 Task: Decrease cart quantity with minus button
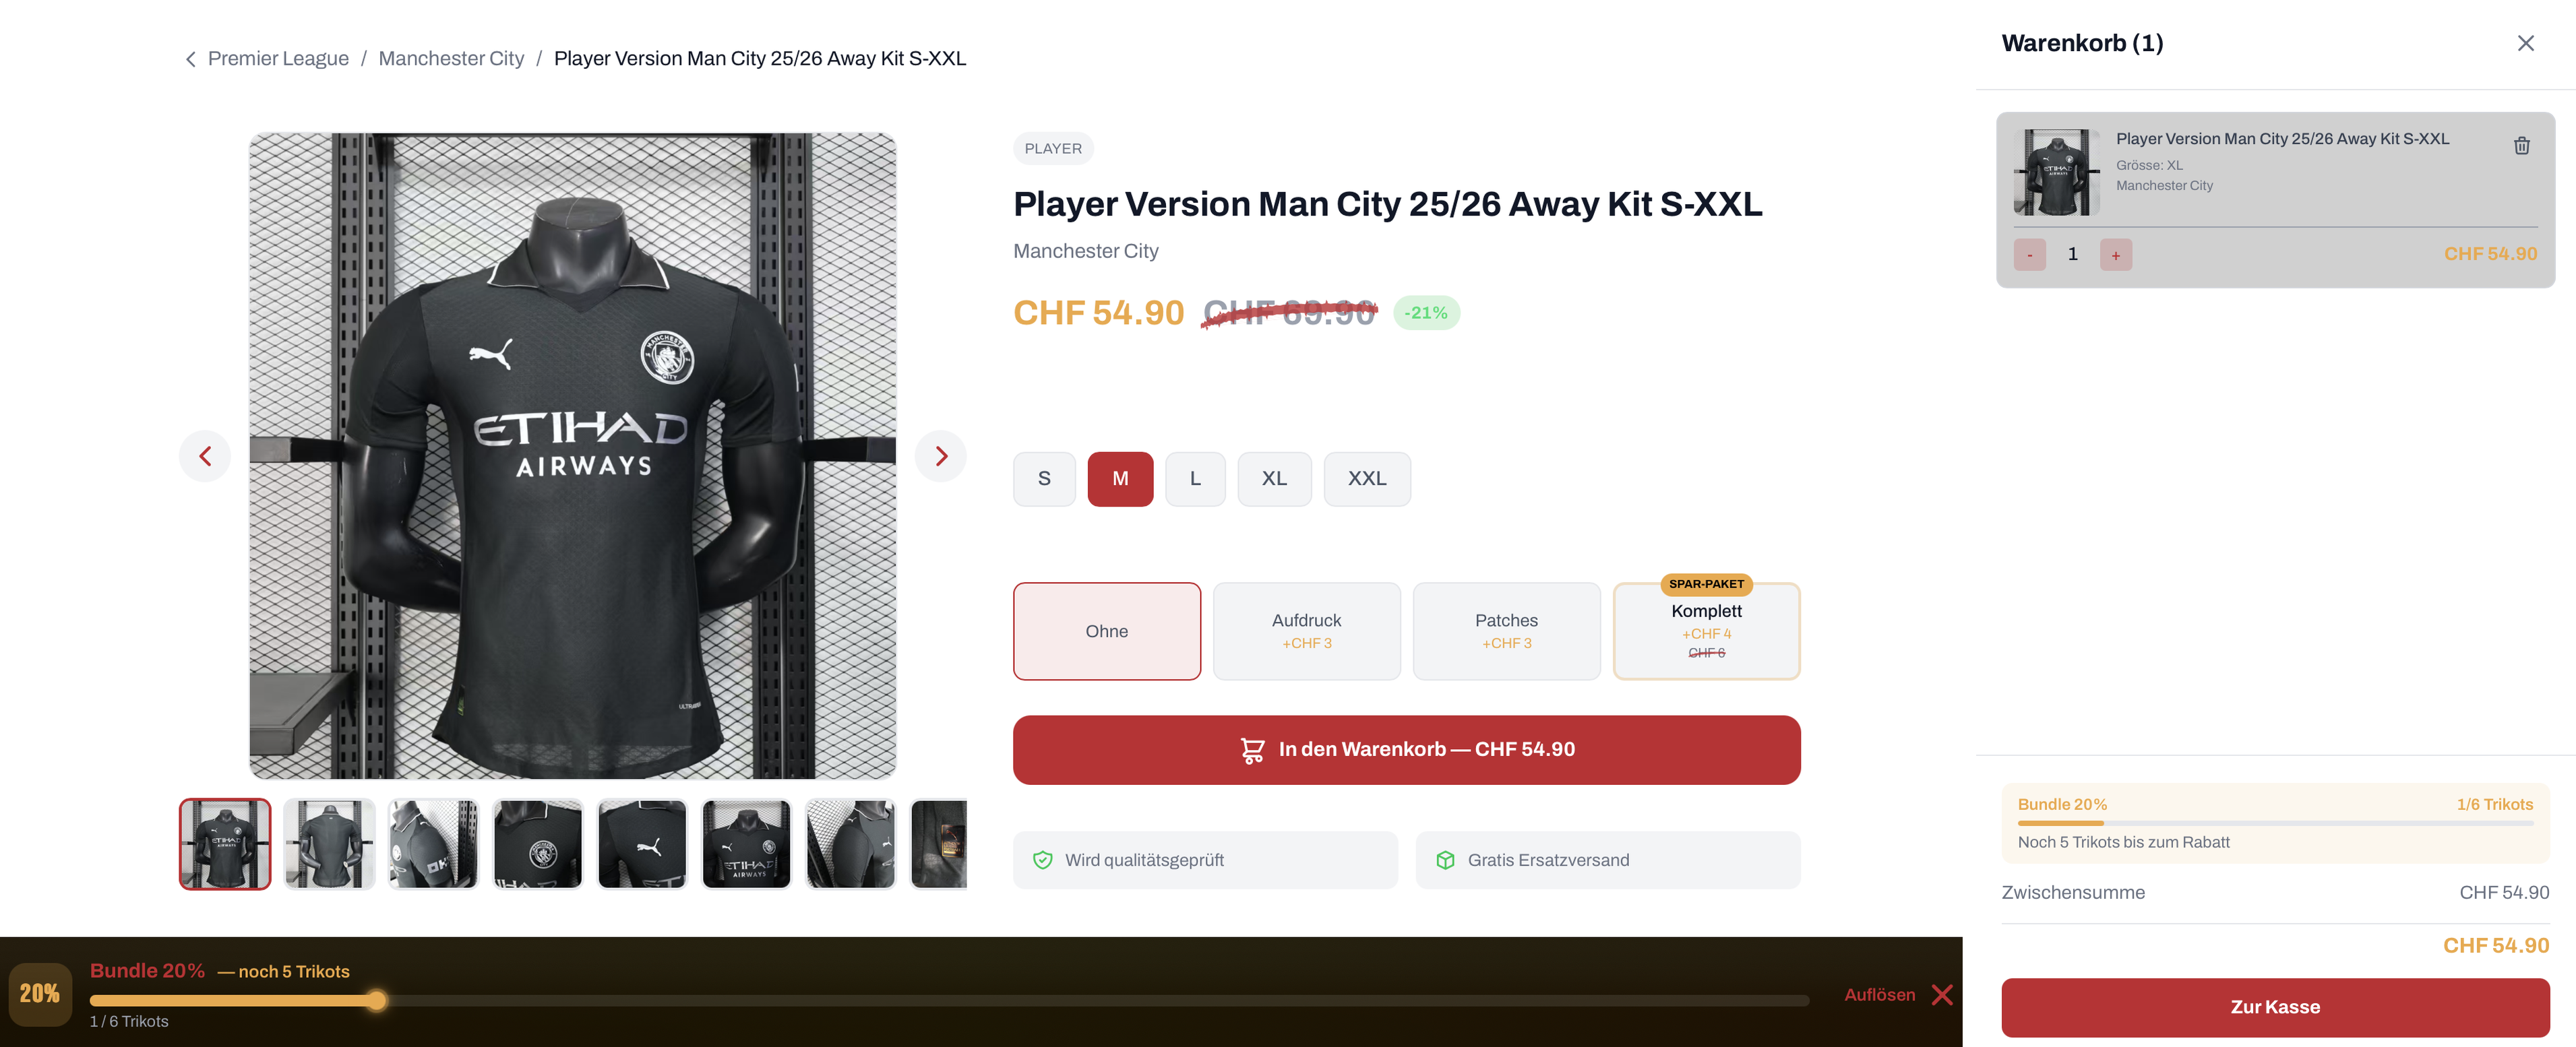tap(2029, 255)
